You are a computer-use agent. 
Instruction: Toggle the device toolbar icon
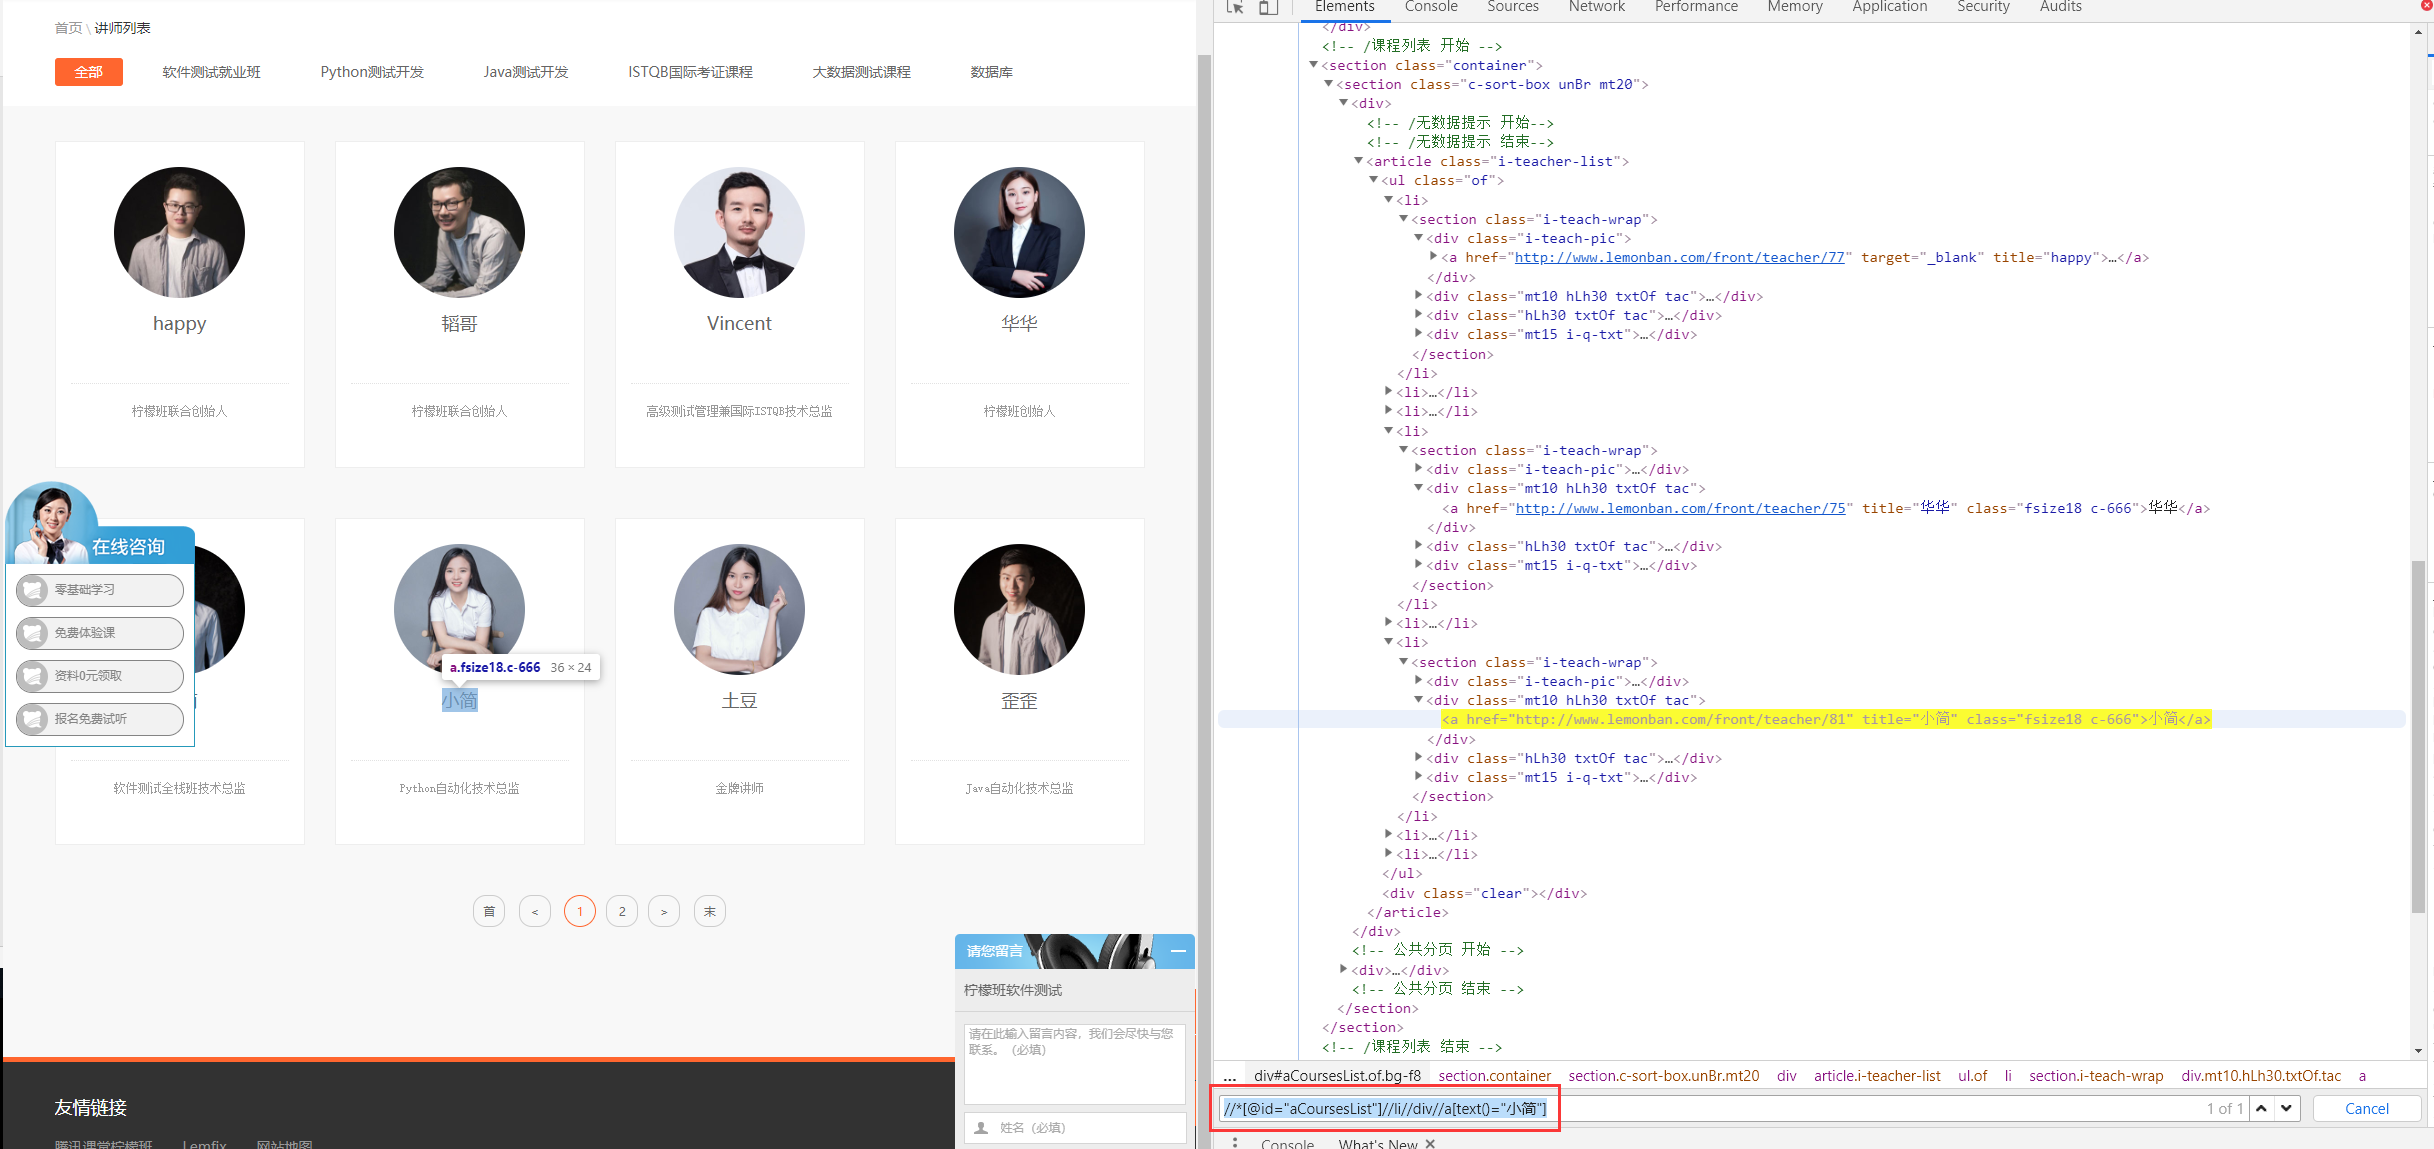pyautogui.click(x=1268, y=7)
